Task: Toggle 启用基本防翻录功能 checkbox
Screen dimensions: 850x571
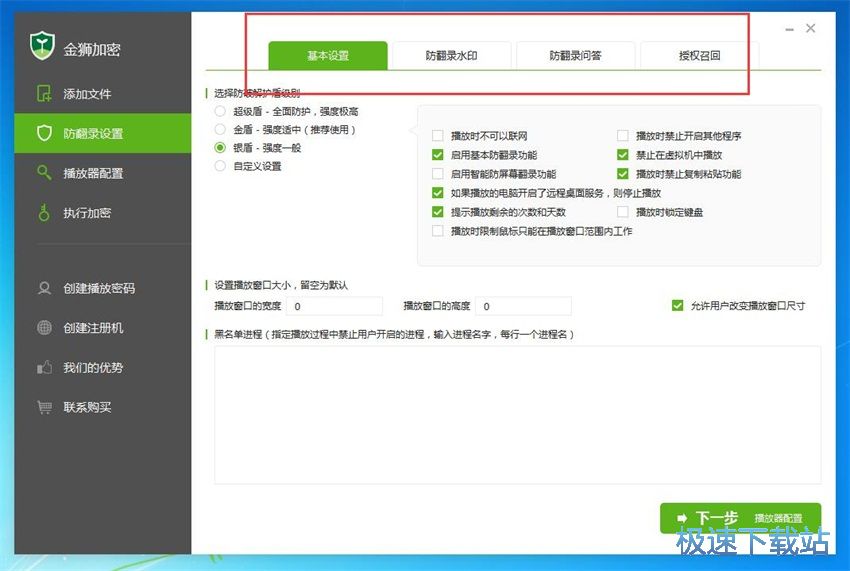Action: click(437, 155)
